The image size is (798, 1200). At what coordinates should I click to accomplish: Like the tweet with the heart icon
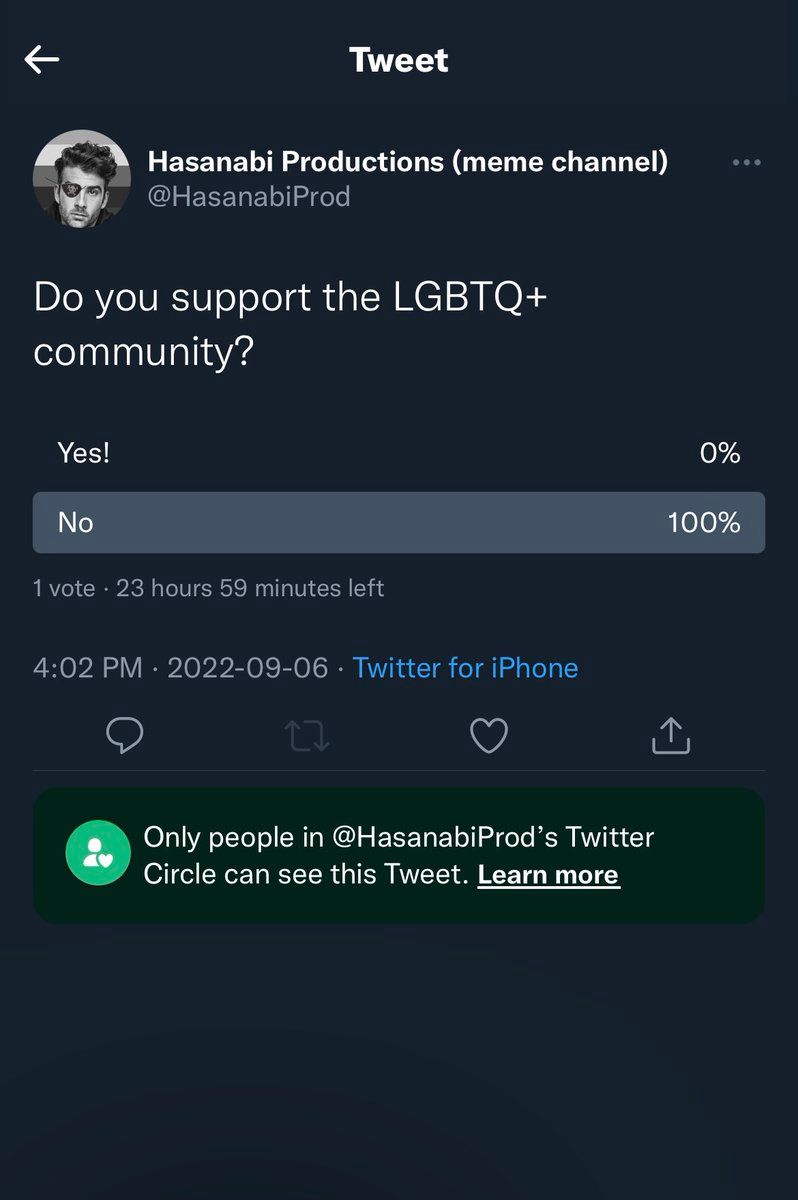point(489,736)
